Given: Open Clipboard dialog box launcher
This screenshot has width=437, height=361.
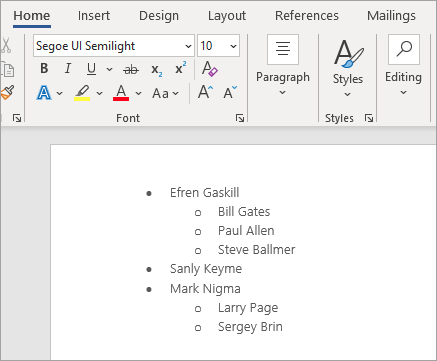Looking at the screenshot, I should pyautogui.click(x=17, y=118).
